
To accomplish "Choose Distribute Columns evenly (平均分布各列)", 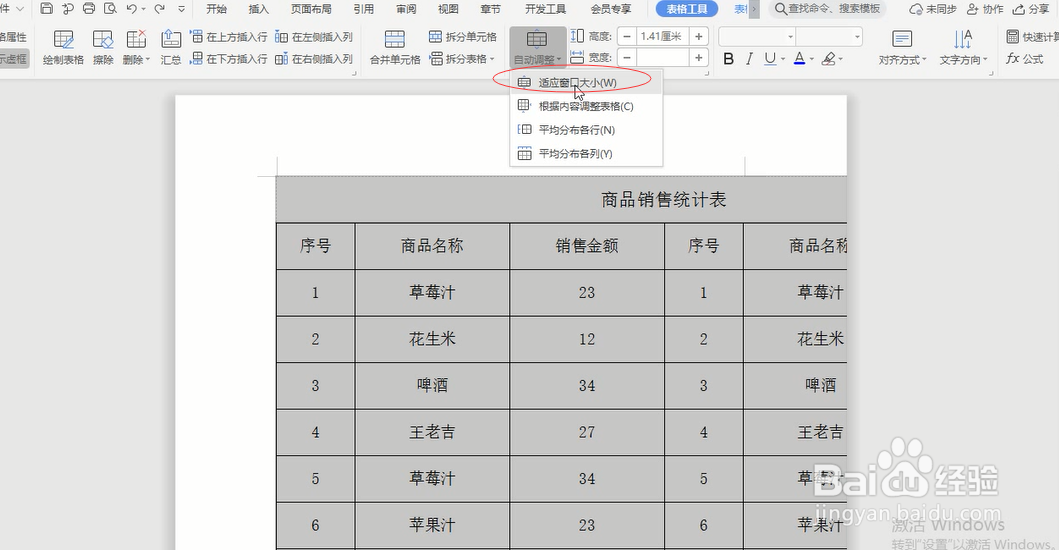I will [x=586, y=153].
